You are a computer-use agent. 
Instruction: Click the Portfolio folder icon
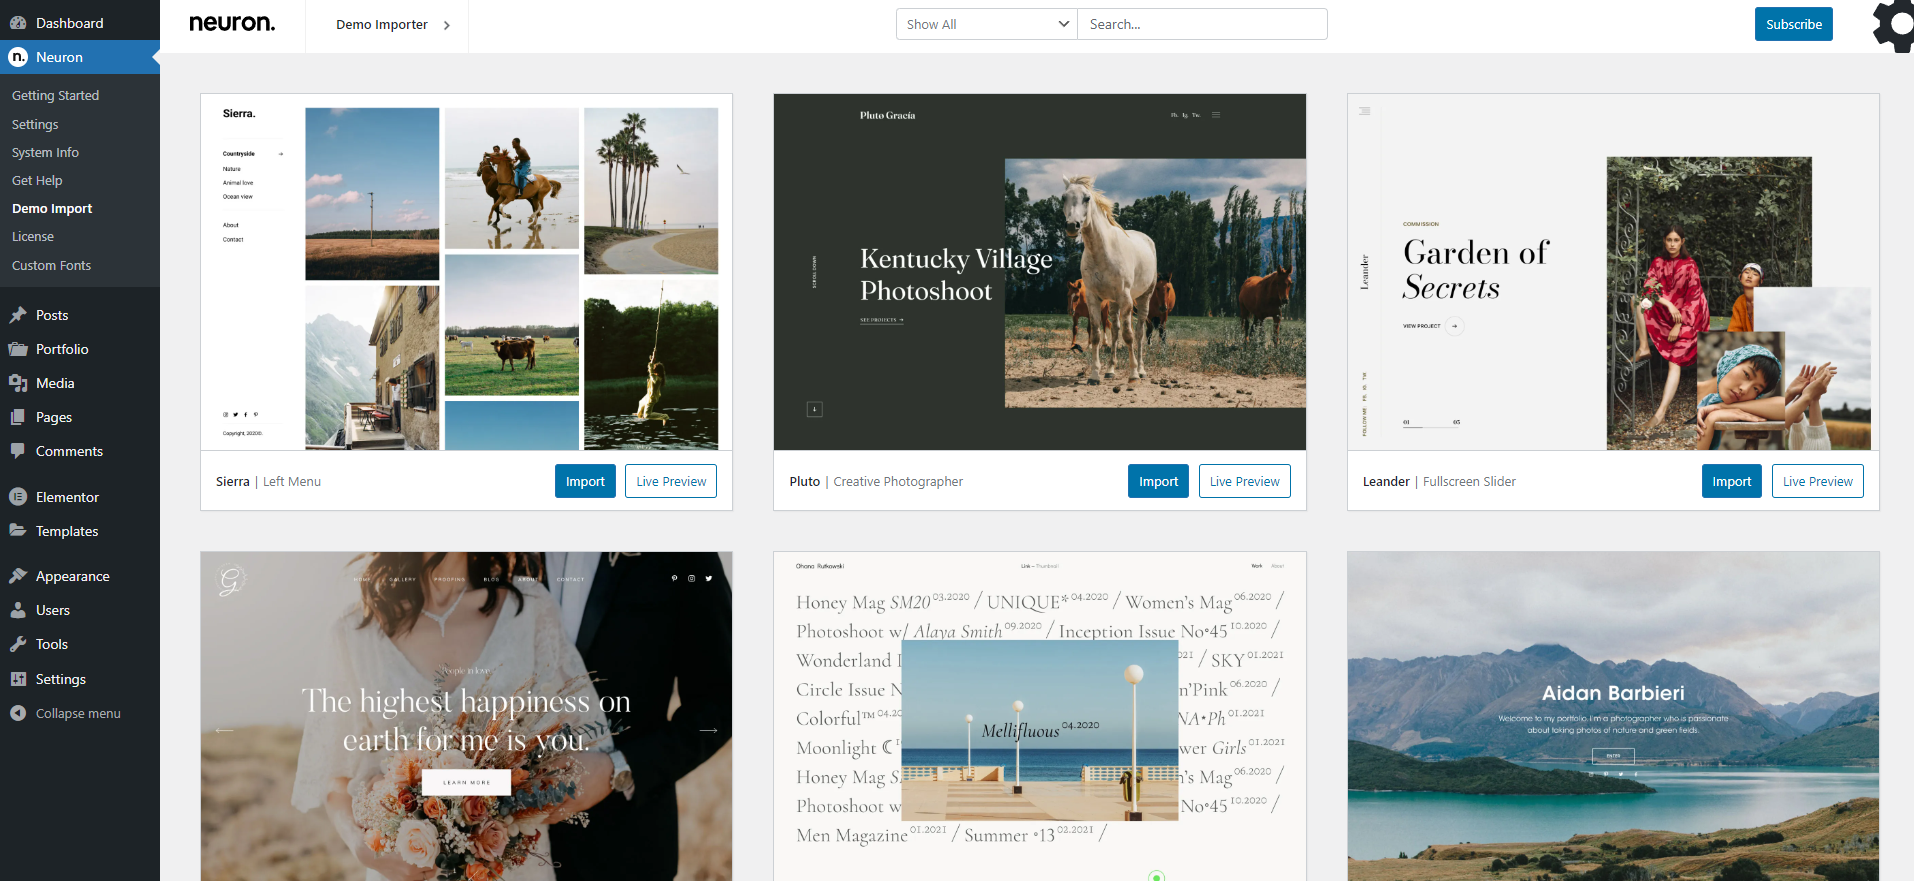(x=18, y=349)
